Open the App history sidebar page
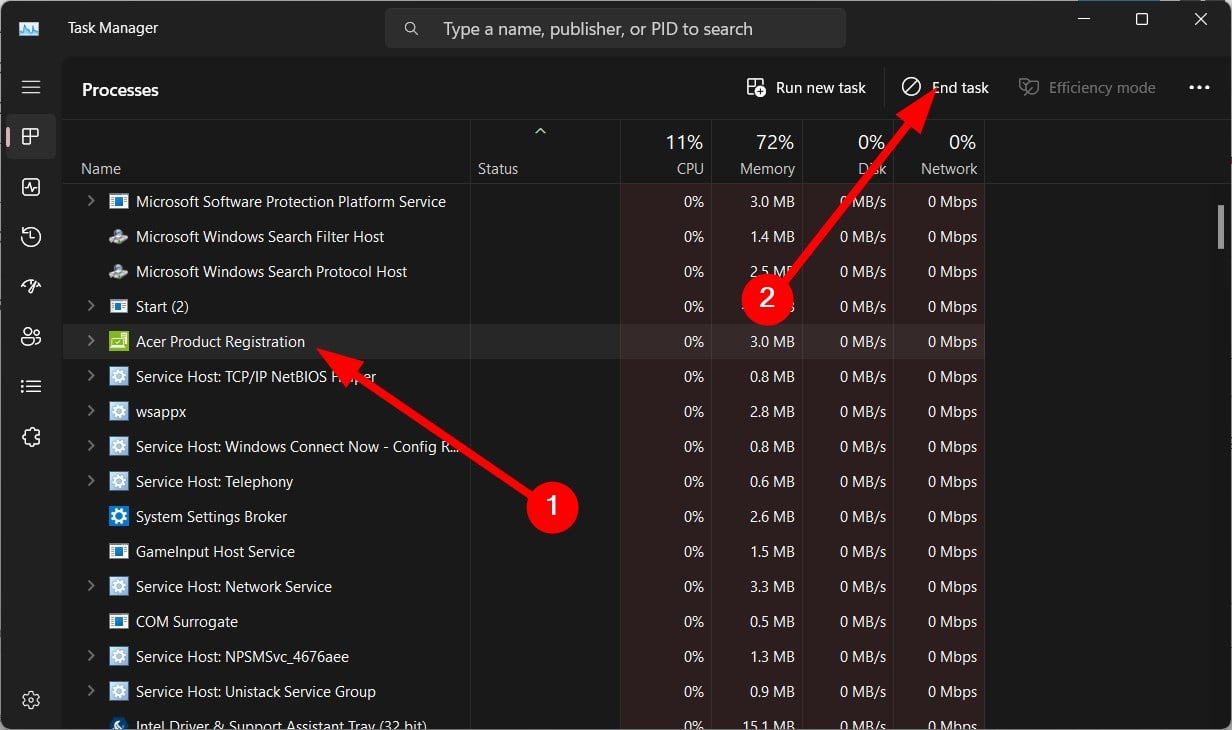This screenshot has height=730, width=1232. pyautogui.click(x=31, y=237)
